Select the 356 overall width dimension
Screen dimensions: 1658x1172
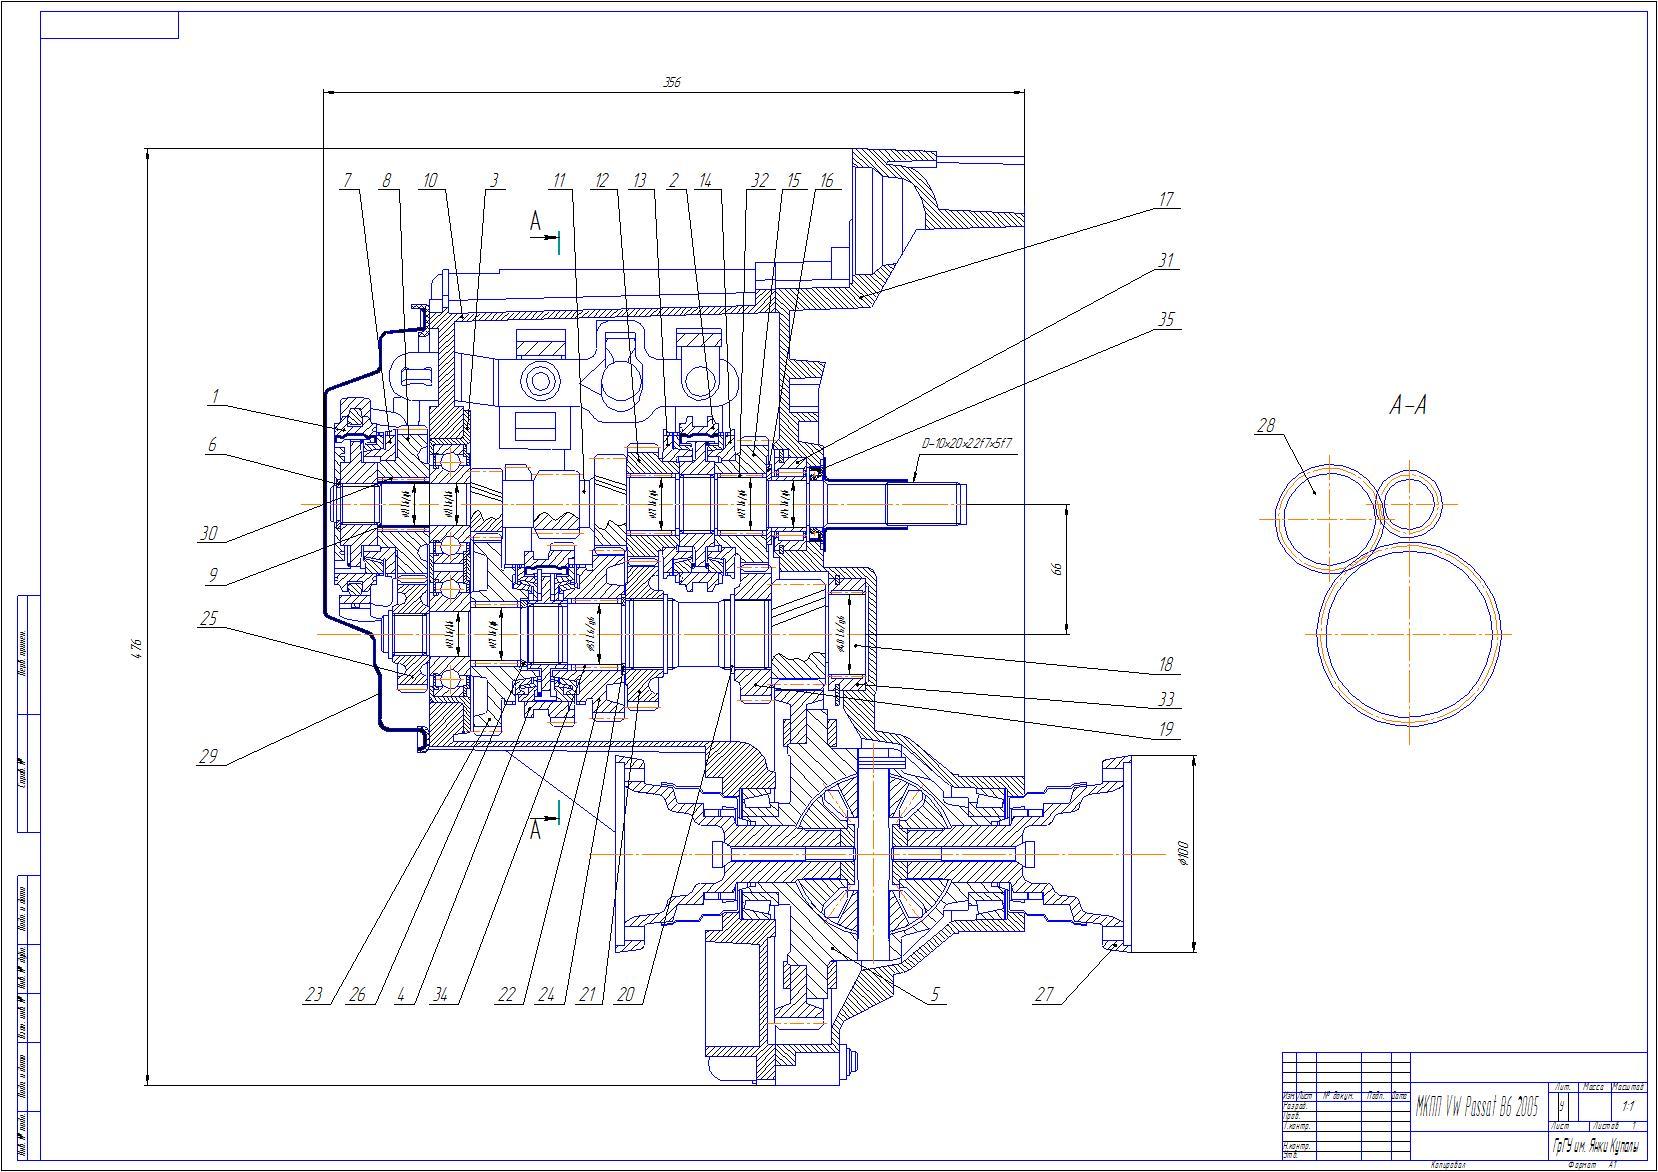pos(672,83)
